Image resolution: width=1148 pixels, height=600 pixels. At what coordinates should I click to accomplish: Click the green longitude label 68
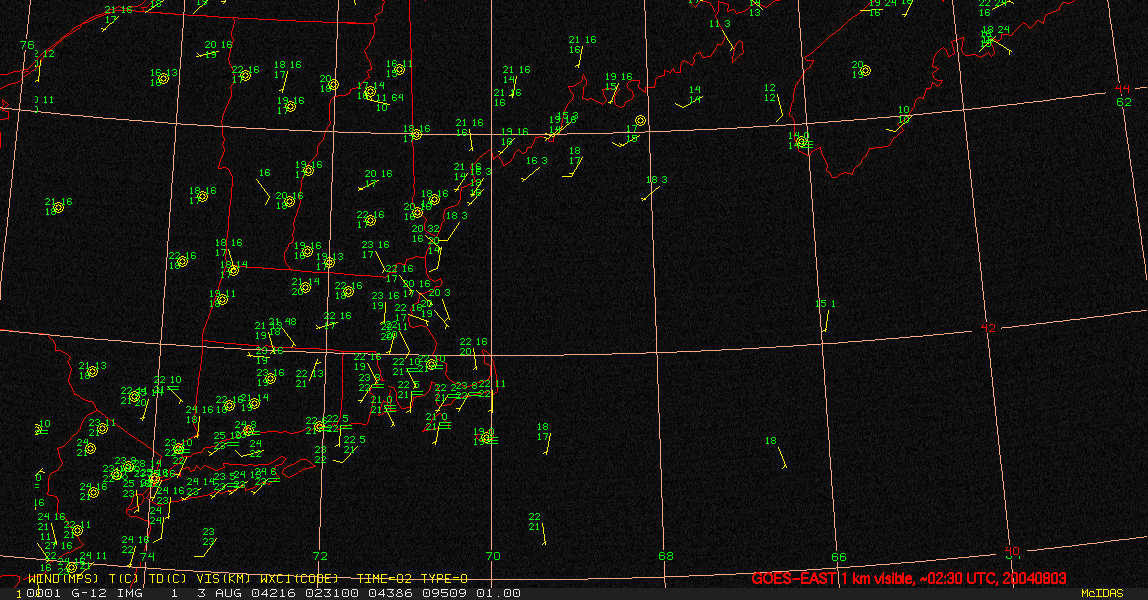click(666, 556)
